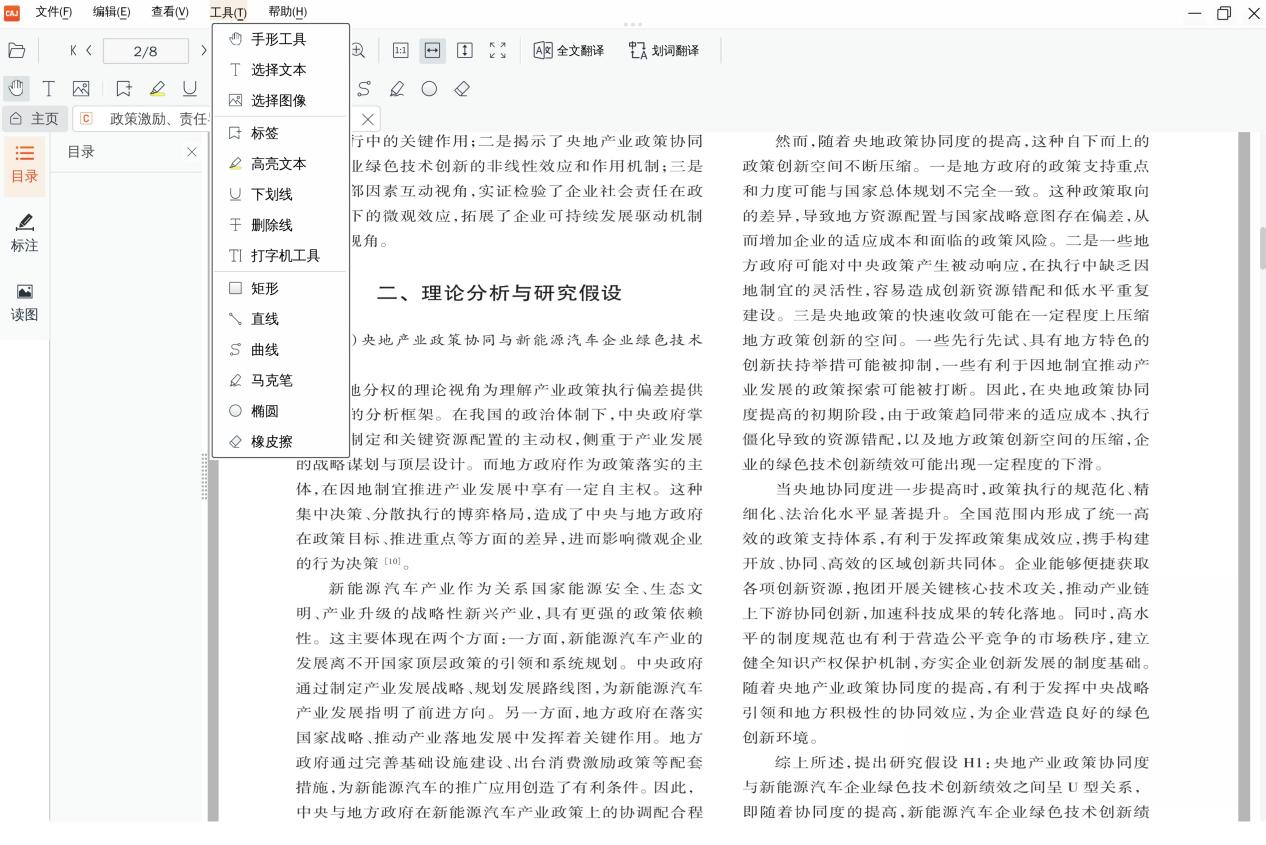Toggle fit-to-height view

pos(465,50)
